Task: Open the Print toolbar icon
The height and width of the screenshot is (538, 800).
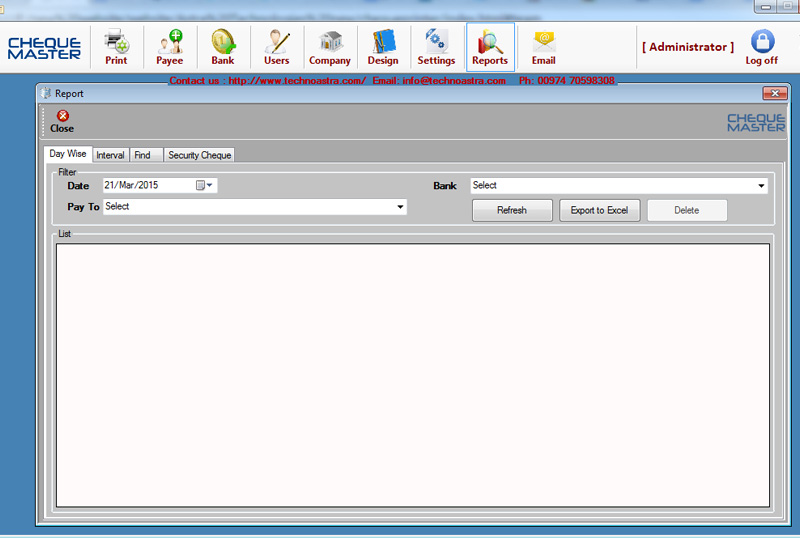Action: 116,46
